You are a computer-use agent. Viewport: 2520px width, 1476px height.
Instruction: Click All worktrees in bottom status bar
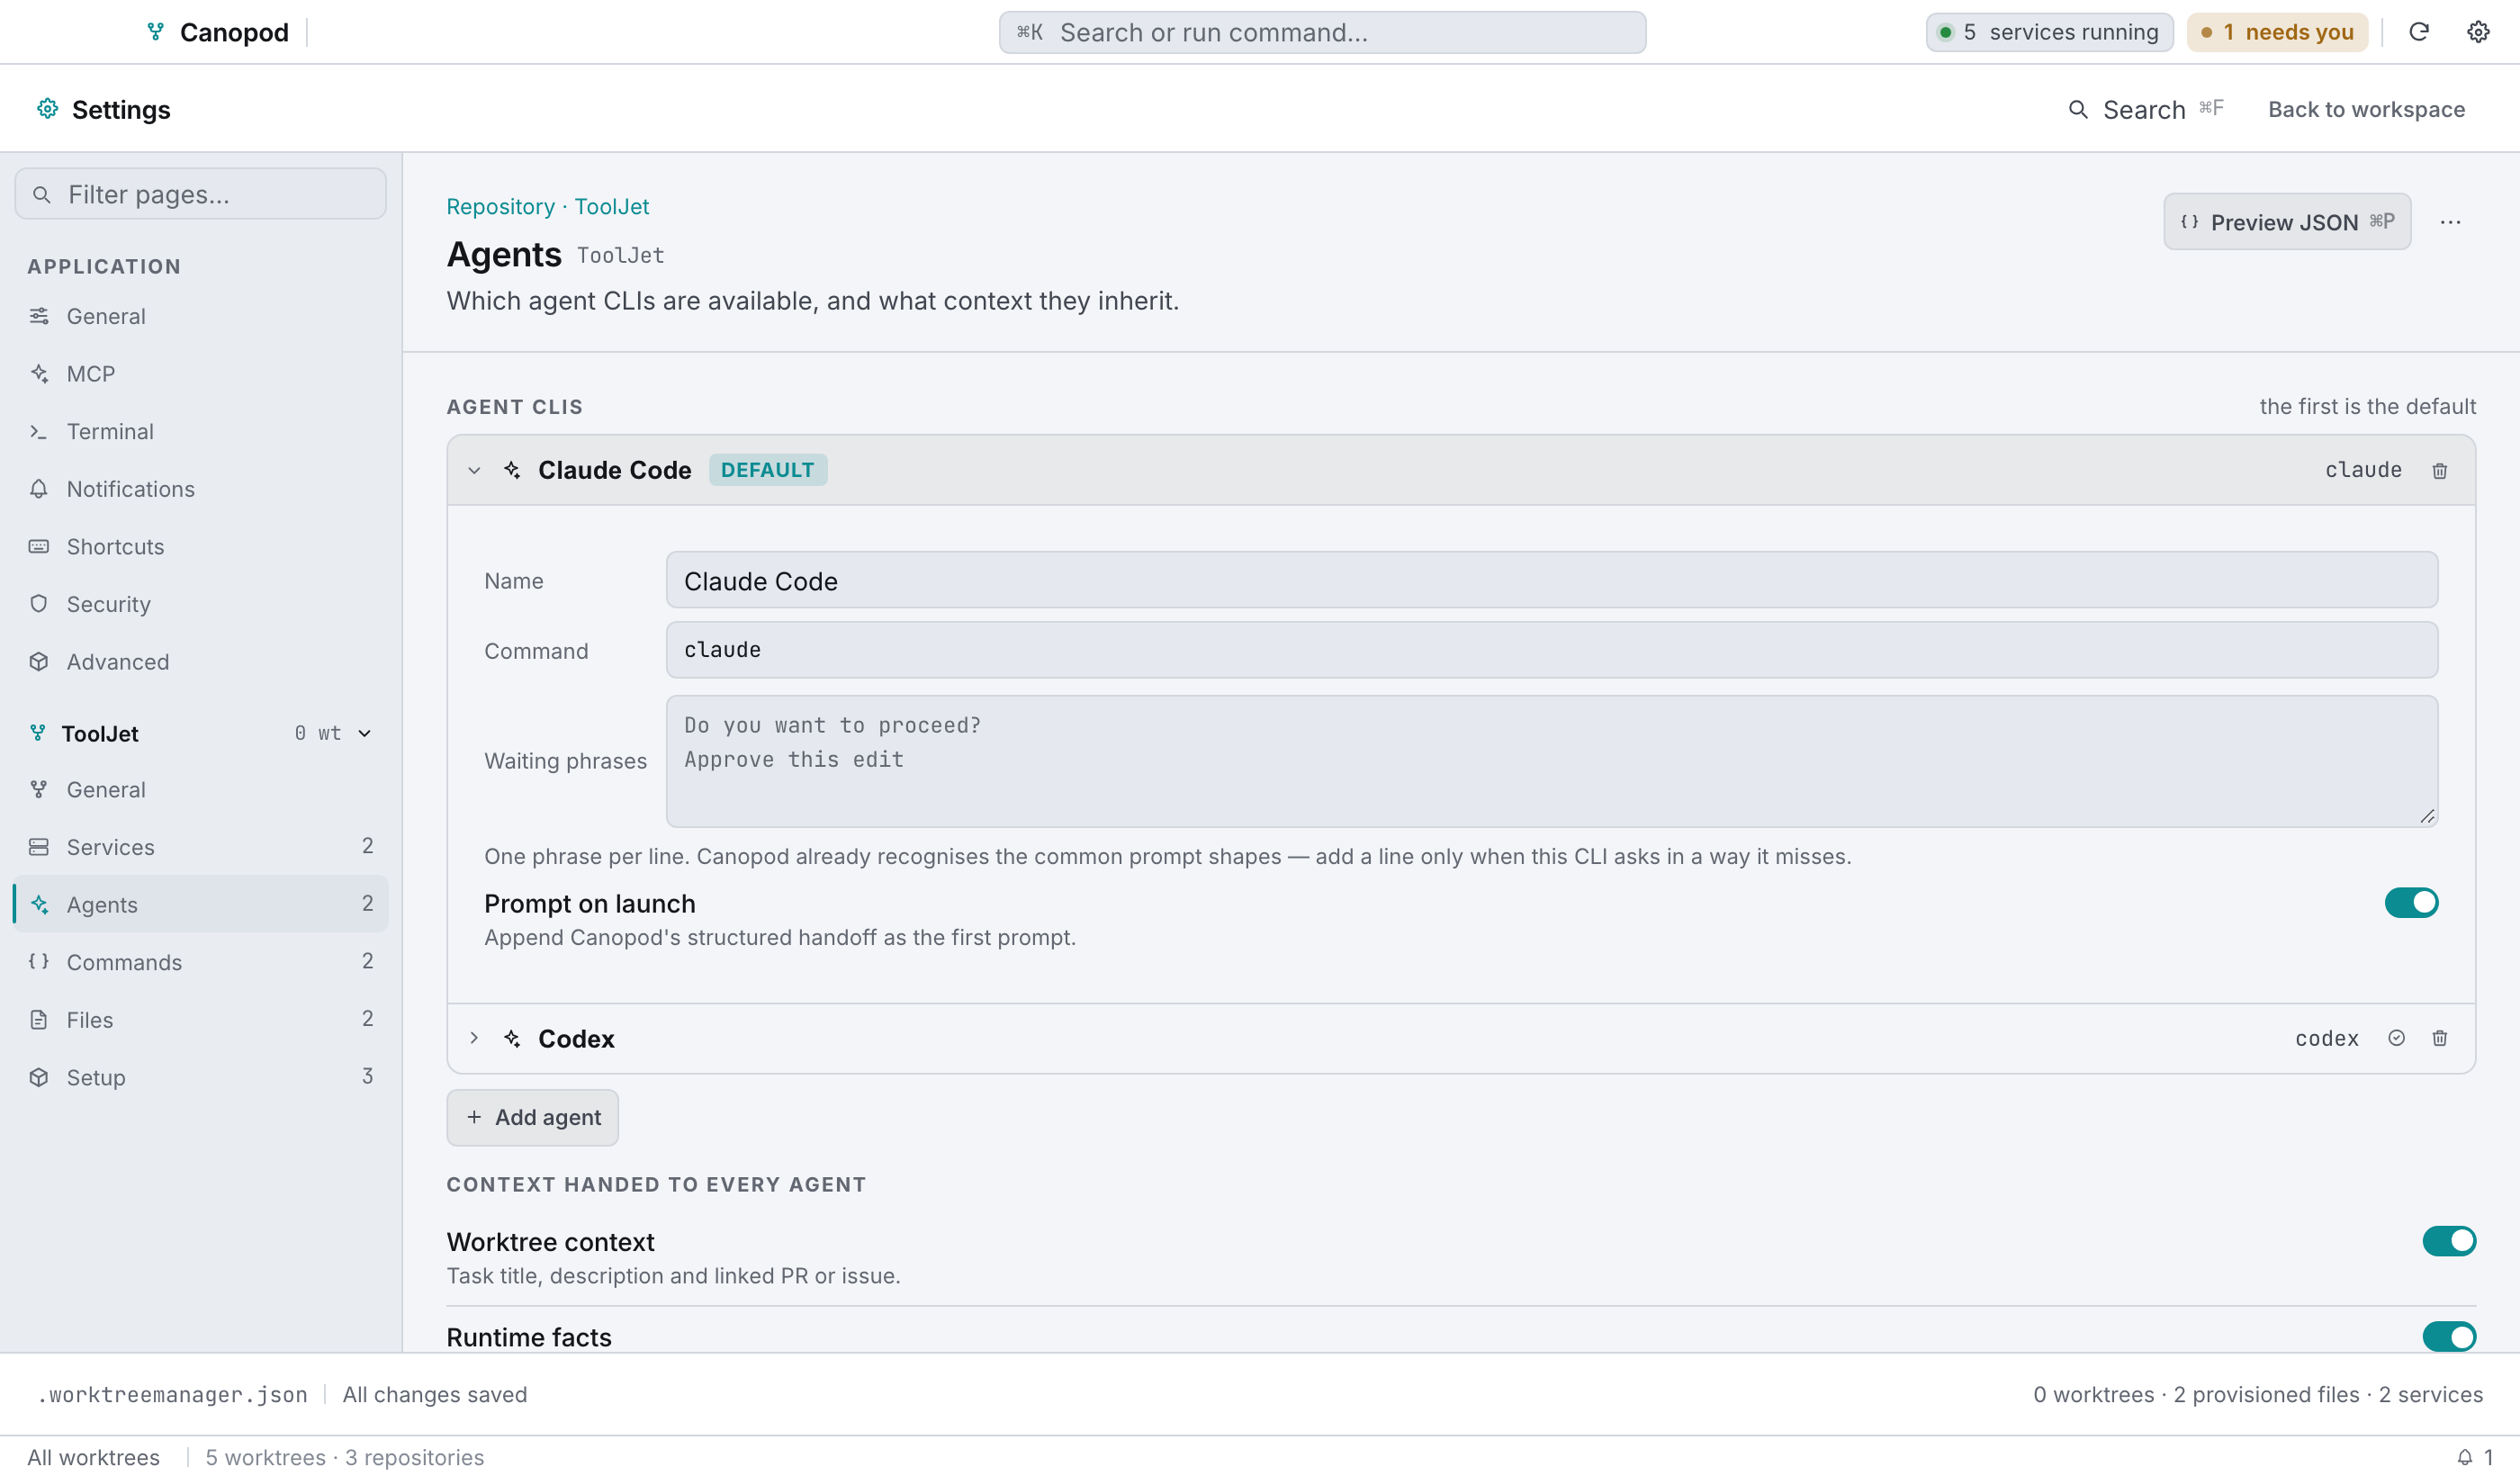(x=93, y=1456)
